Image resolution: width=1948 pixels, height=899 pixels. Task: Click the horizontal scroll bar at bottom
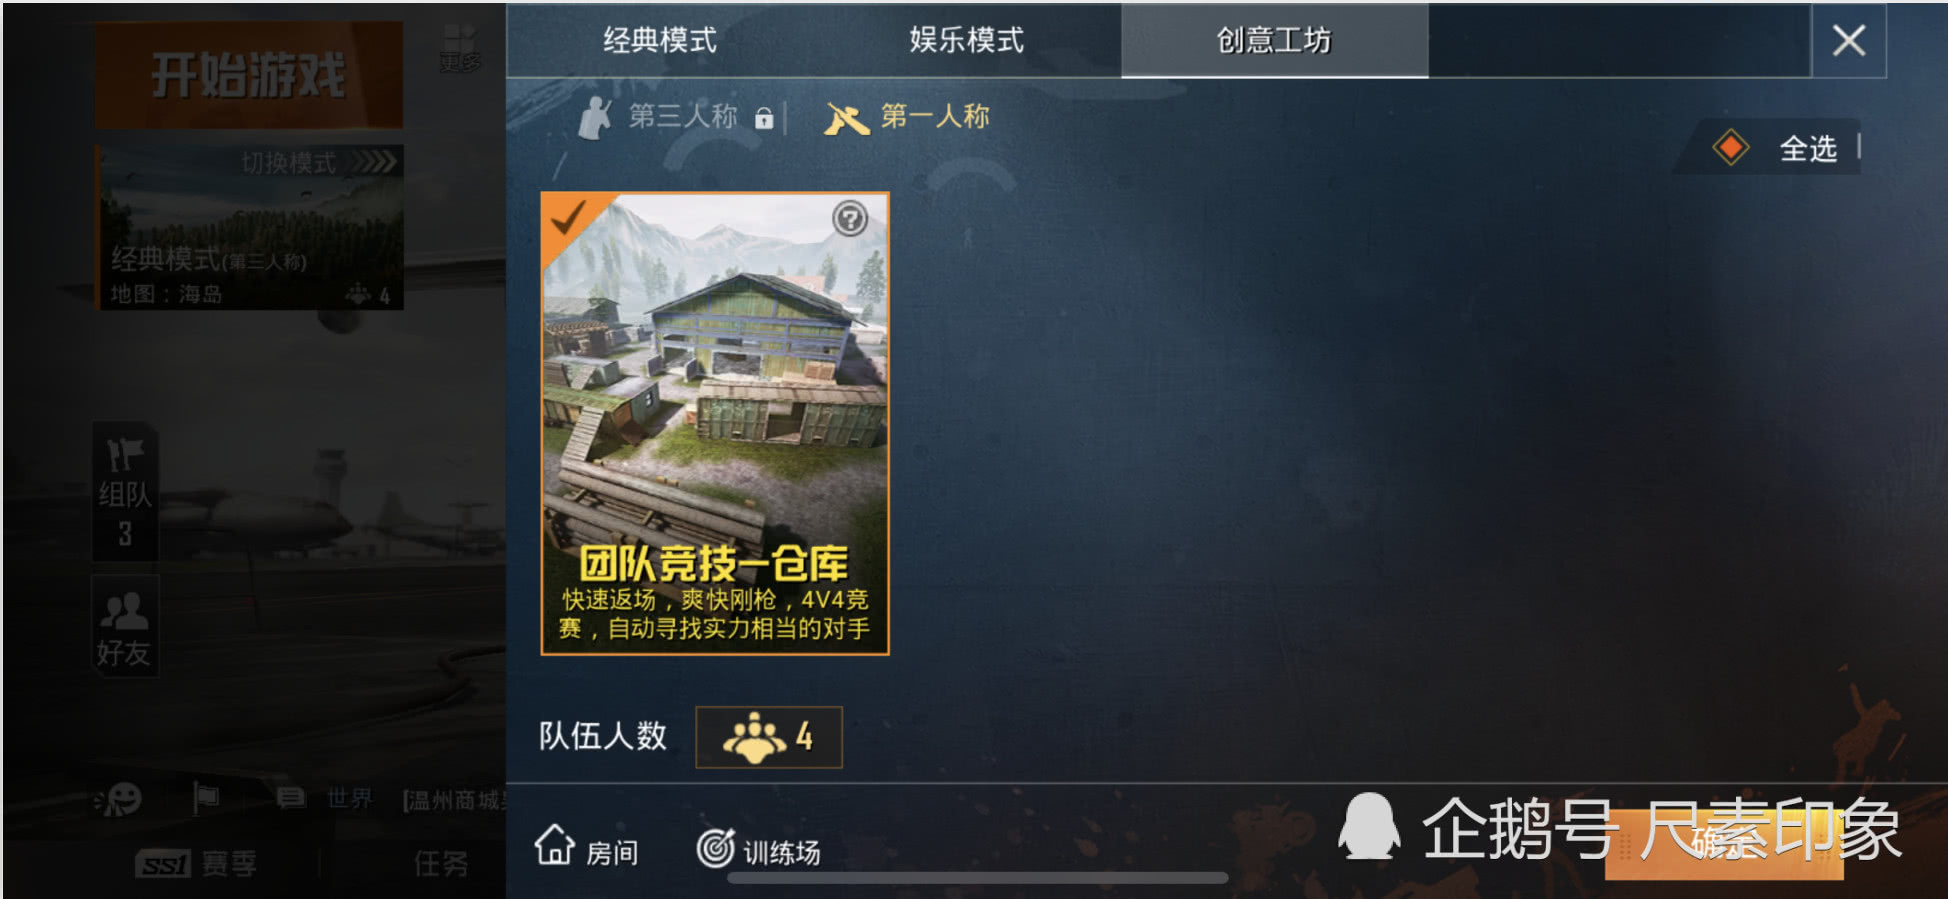coord(978,878)
